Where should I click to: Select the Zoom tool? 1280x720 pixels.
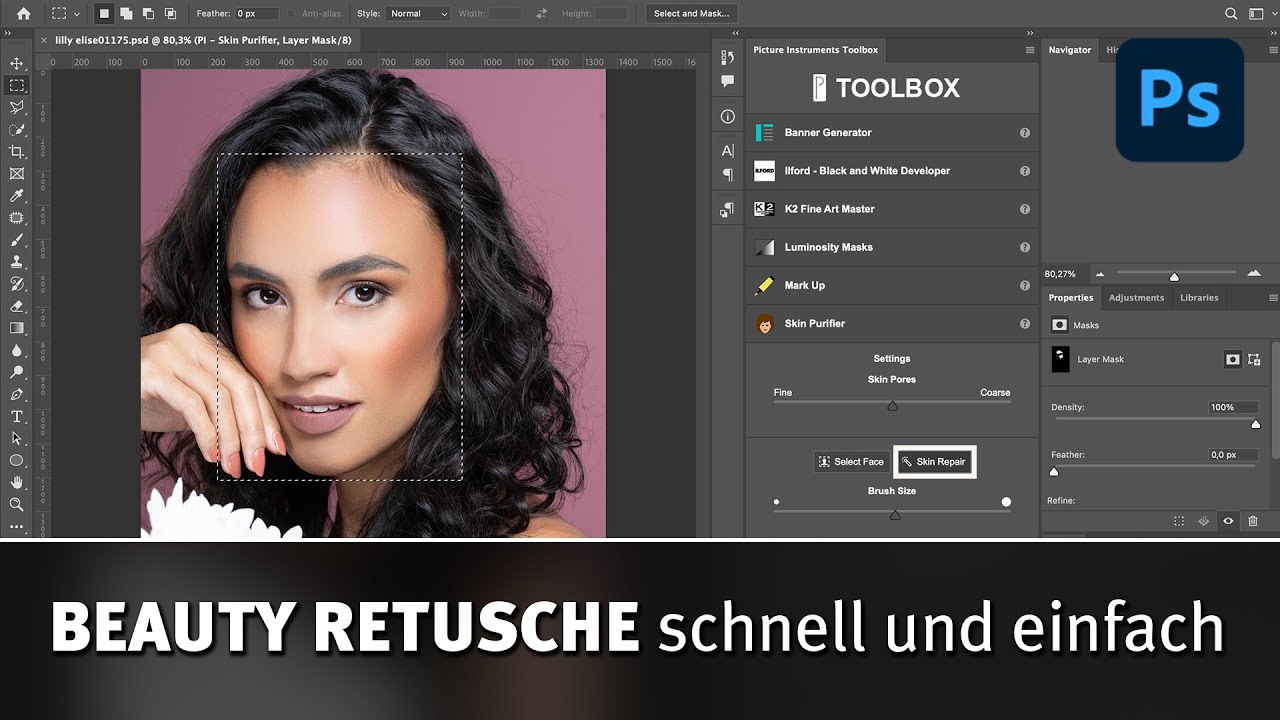[x=16, y=504]
